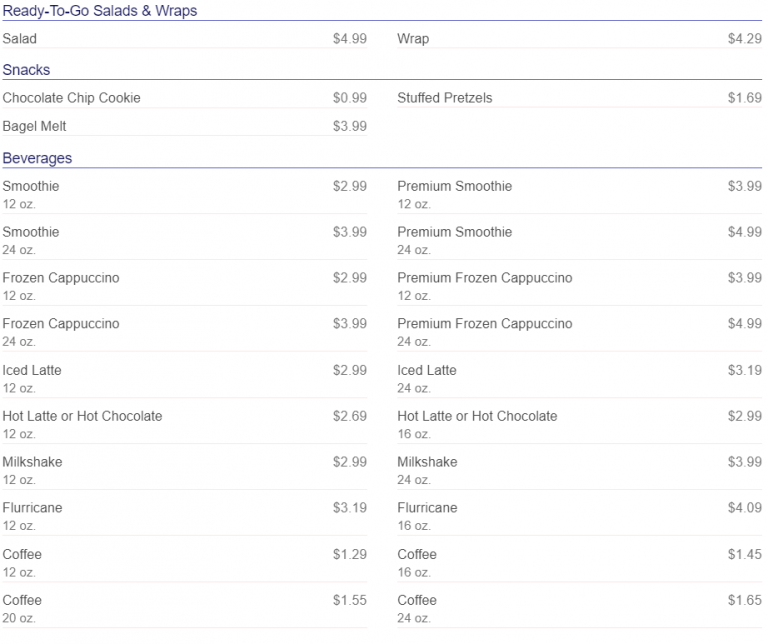The image size is (768, 644).
Task: Click the Beverages section heading
Action: [x=37, y=158]
